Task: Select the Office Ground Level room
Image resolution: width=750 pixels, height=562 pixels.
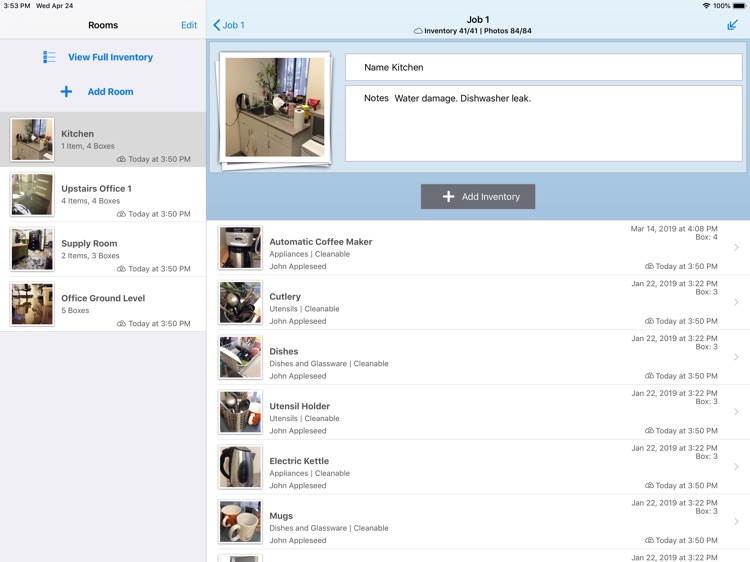Action: [x=103, y=304]
